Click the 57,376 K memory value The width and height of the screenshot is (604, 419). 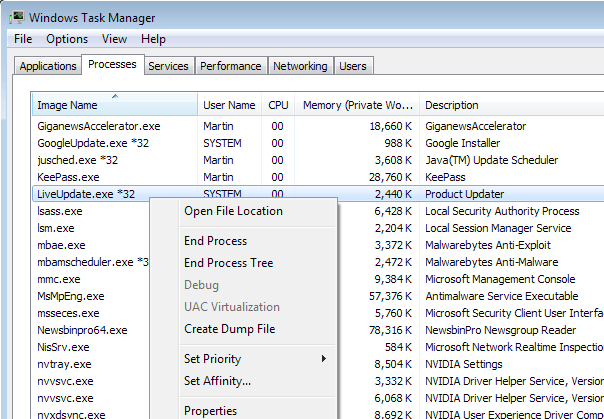(x=390, y=296)
